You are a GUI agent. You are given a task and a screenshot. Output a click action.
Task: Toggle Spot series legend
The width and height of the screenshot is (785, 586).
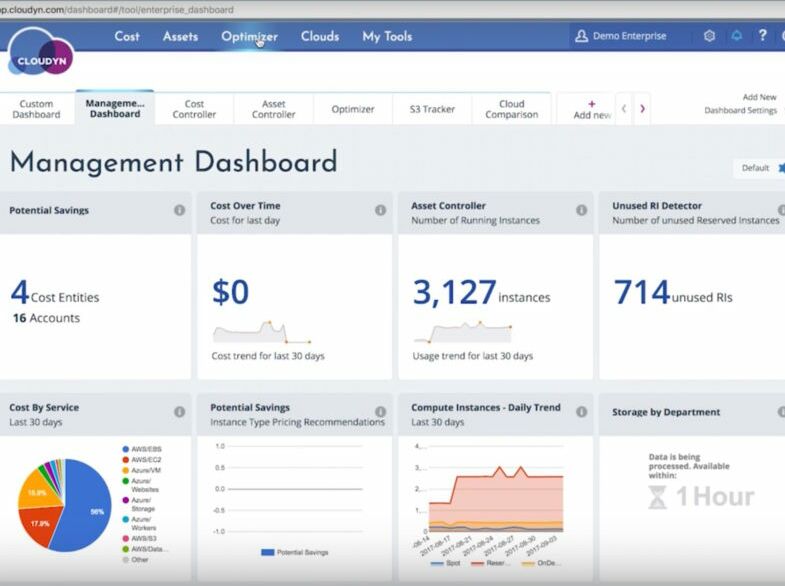[446, 563]
